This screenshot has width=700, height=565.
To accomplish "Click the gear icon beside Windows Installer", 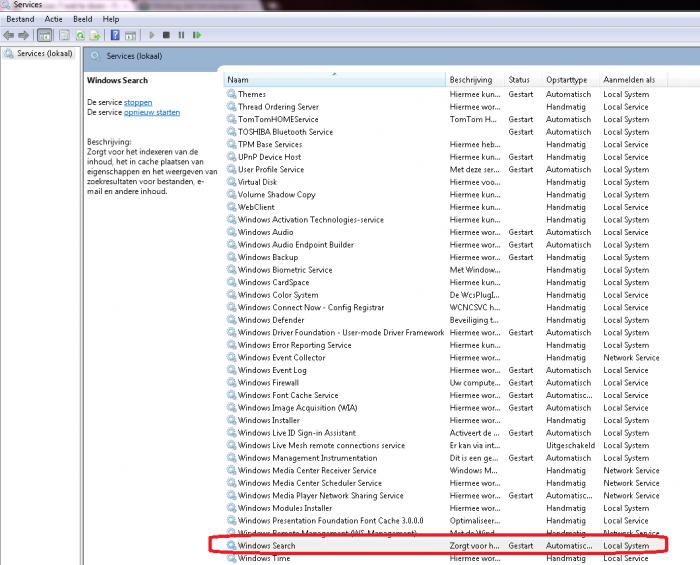I will (231, 420).
